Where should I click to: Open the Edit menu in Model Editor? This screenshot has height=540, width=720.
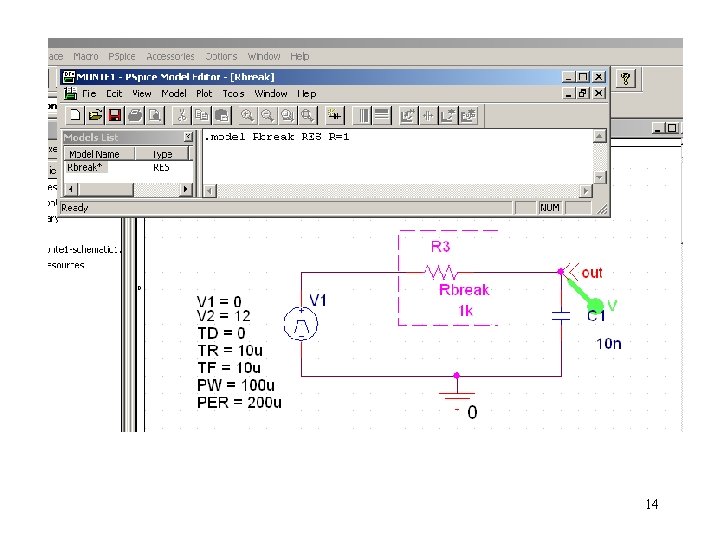[x=114, y=94]
